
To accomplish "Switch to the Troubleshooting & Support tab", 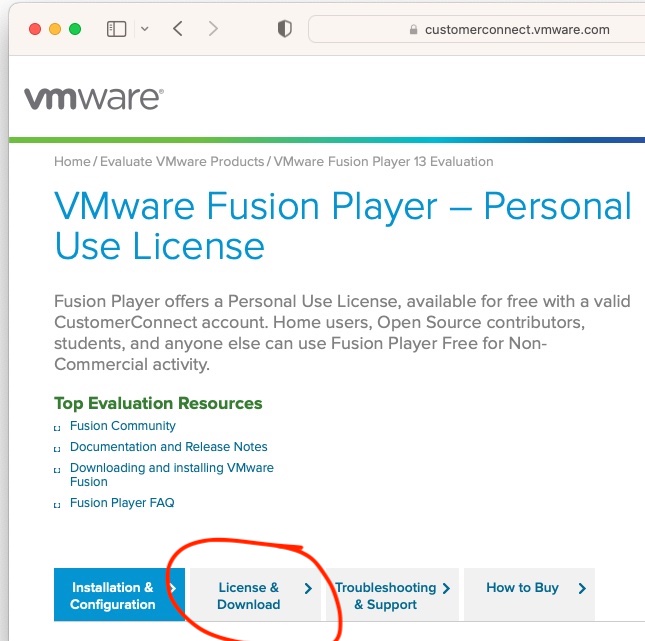I will [x=385, y=596].
